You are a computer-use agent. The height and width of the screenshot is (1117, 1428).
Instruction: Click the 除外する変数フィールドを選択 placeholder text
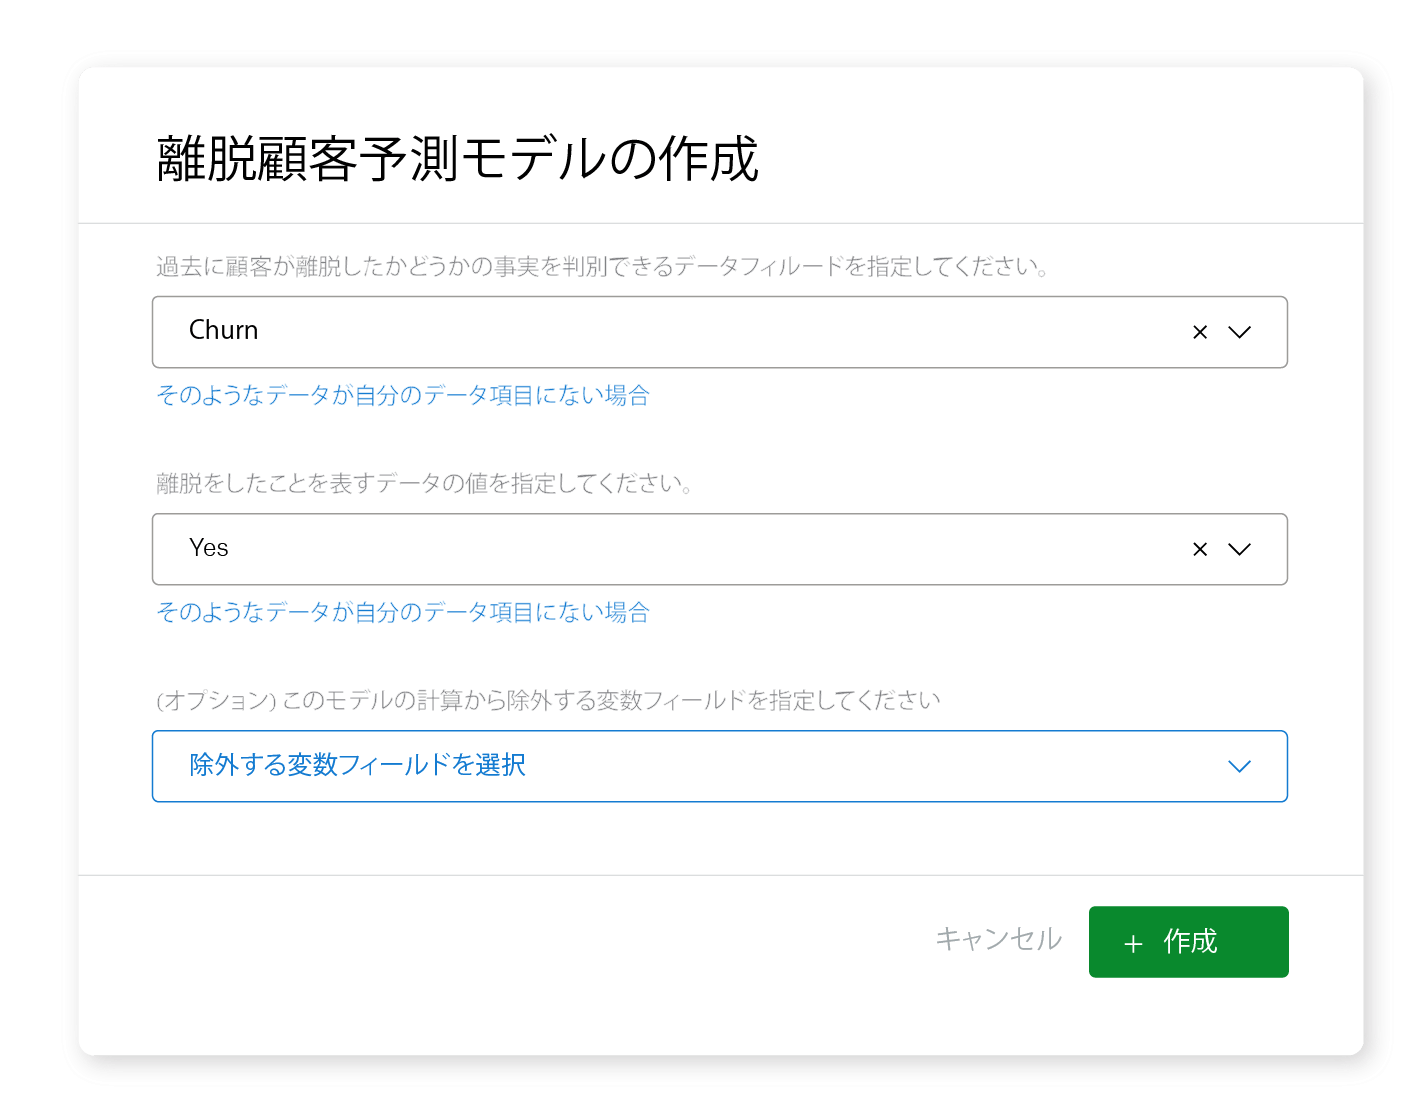(x=357, y=765)
